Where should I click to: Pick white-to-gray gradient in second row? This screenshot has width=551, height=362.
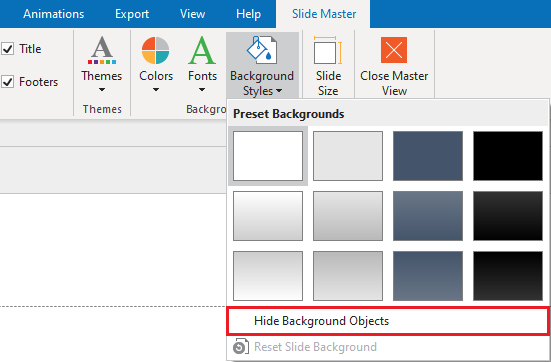[x=268, y=216]
